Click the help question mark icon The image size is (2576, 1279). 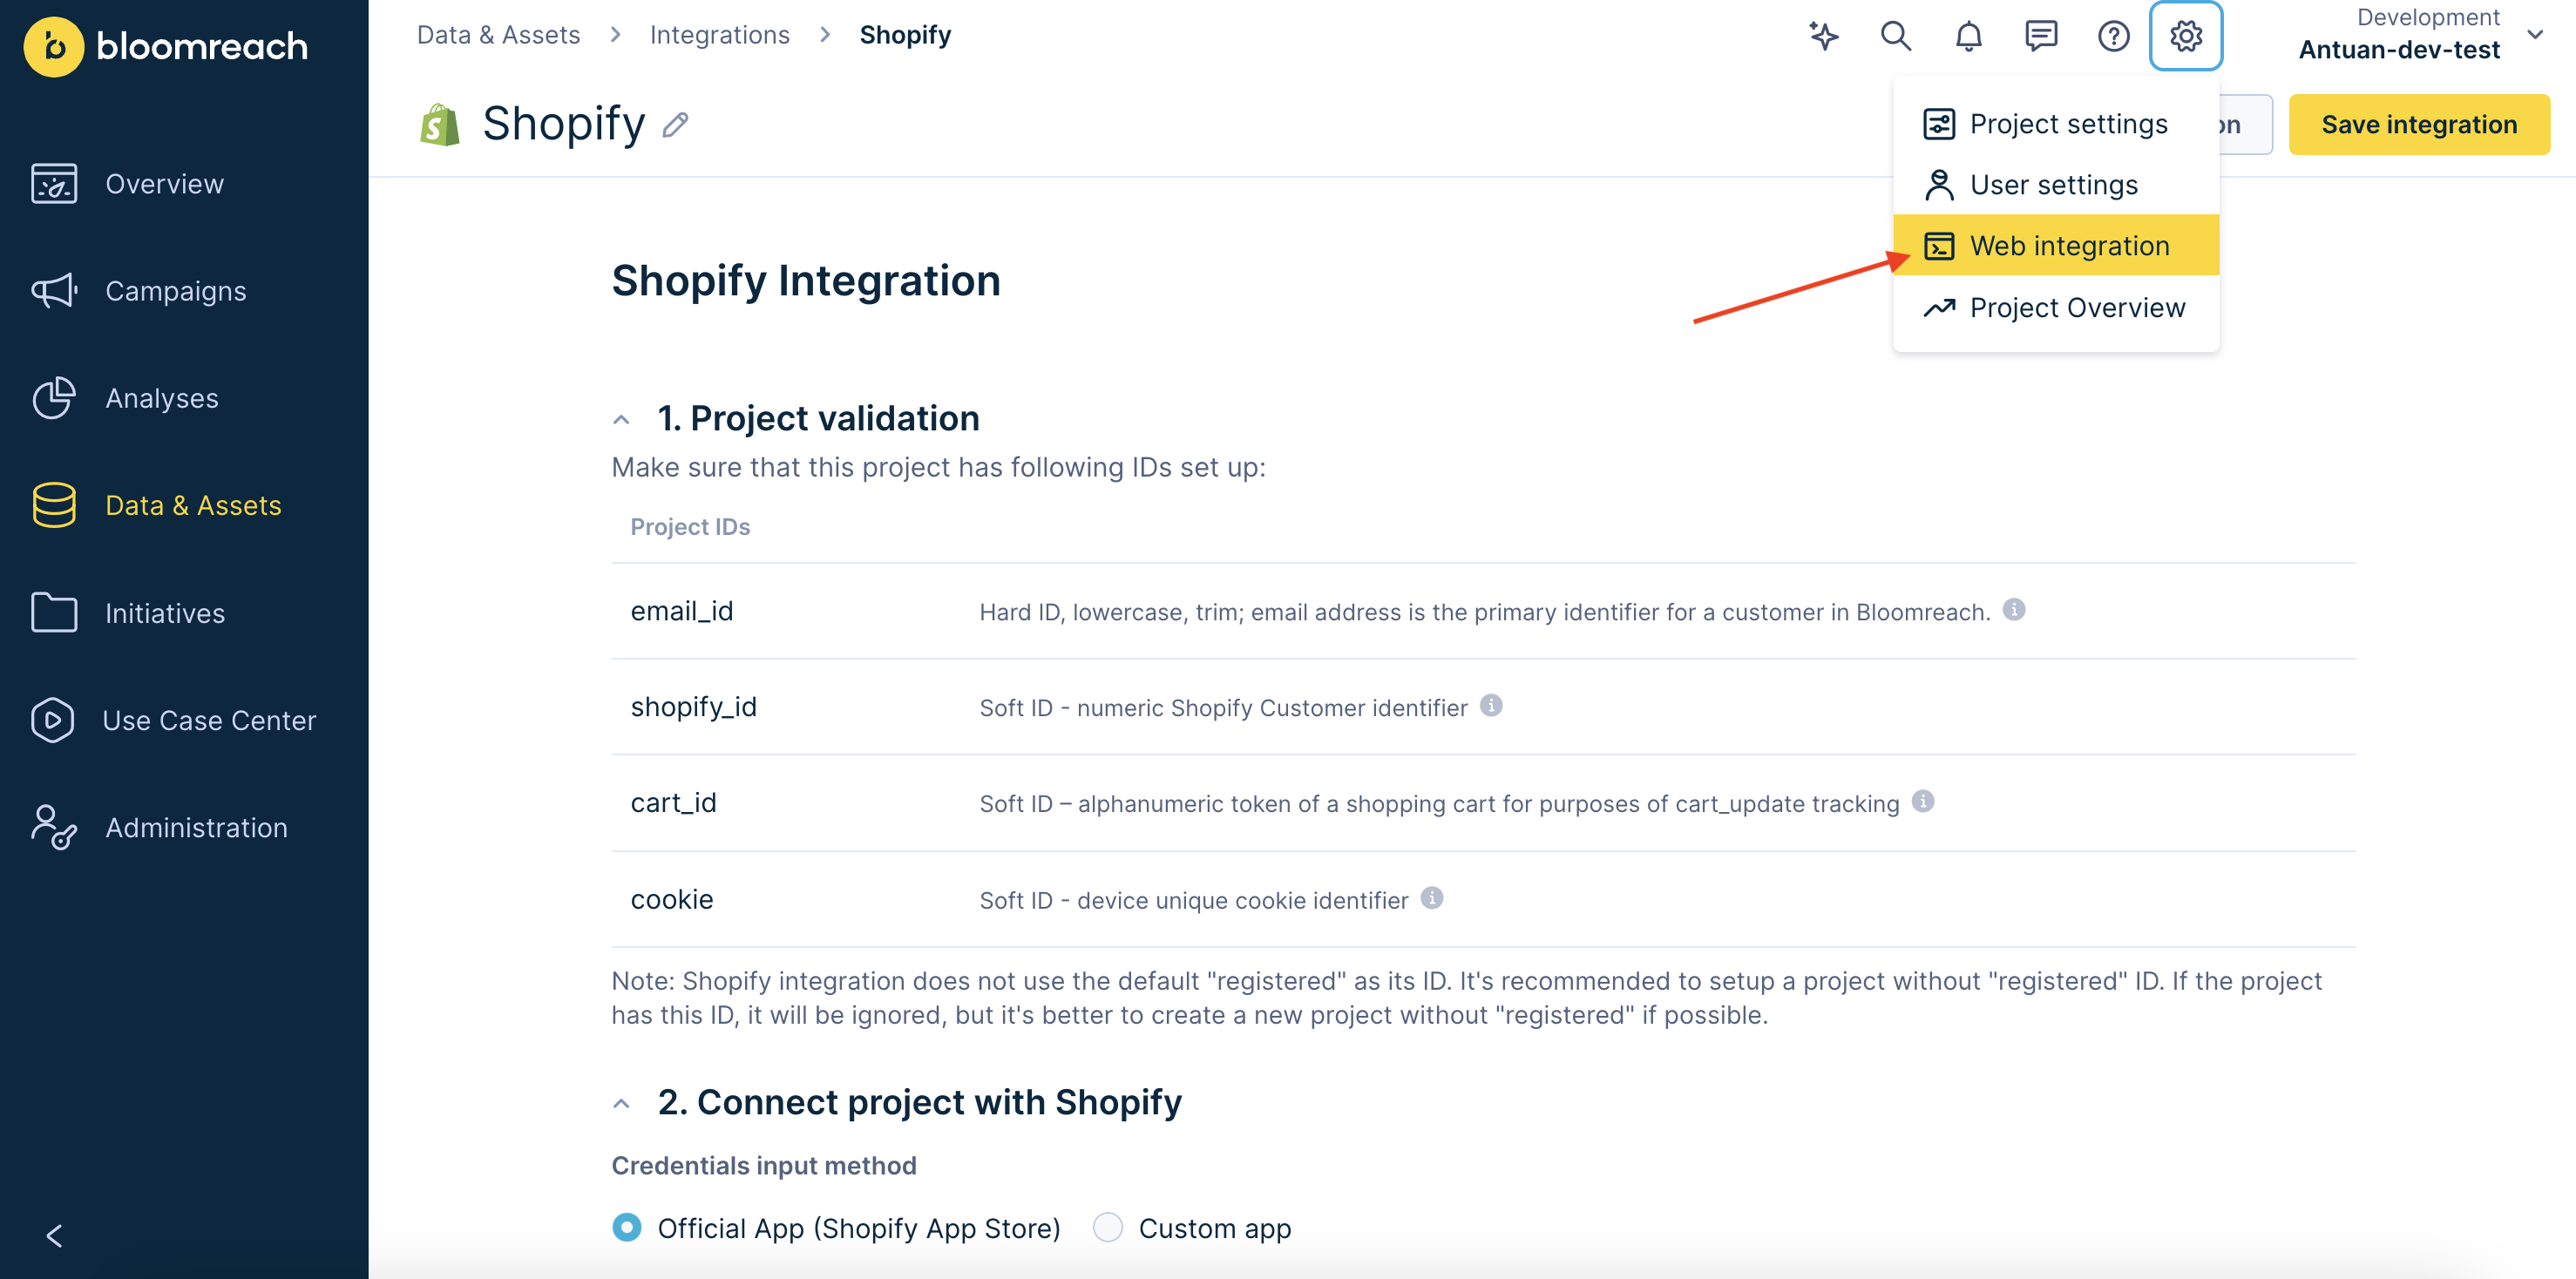click(x=2113, y=36)
